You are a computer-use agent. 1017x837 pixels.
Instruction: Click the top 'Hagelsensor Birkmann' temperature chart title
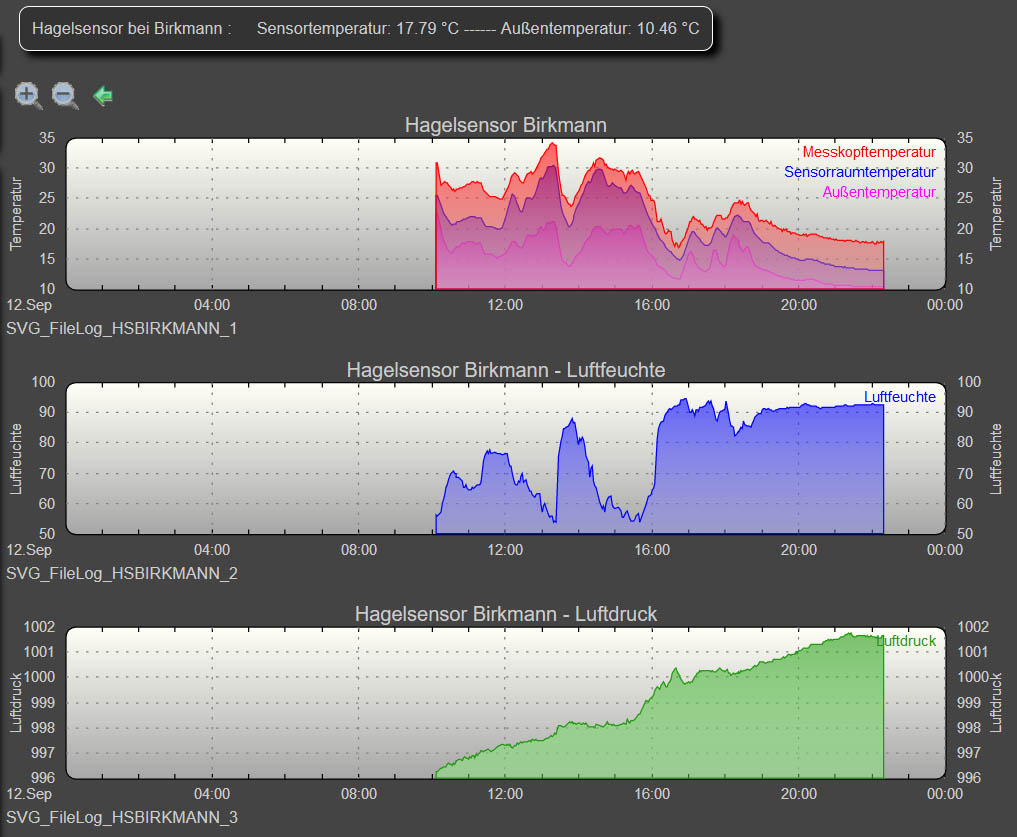coord(505,125)
